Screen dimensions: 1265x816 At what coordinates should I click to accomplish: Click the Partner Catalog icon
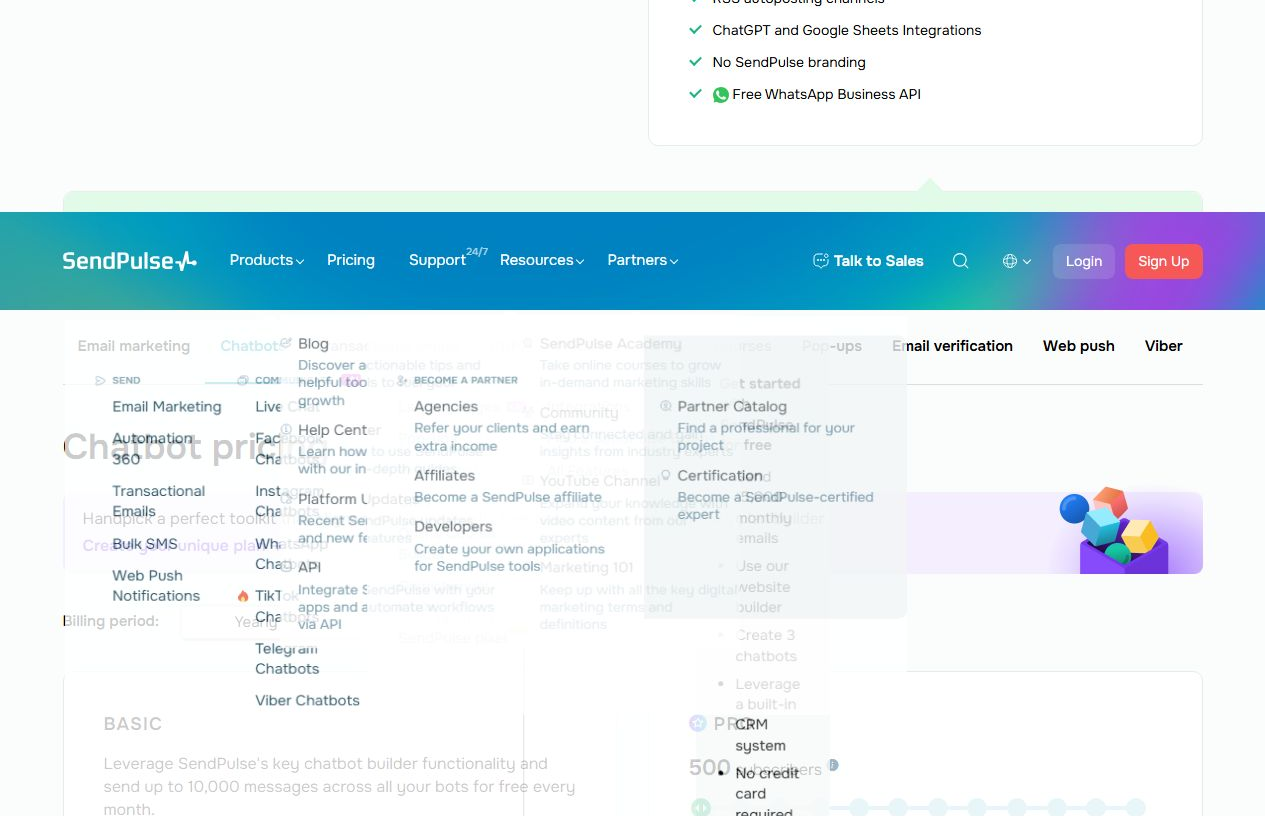tap(666, 406)
